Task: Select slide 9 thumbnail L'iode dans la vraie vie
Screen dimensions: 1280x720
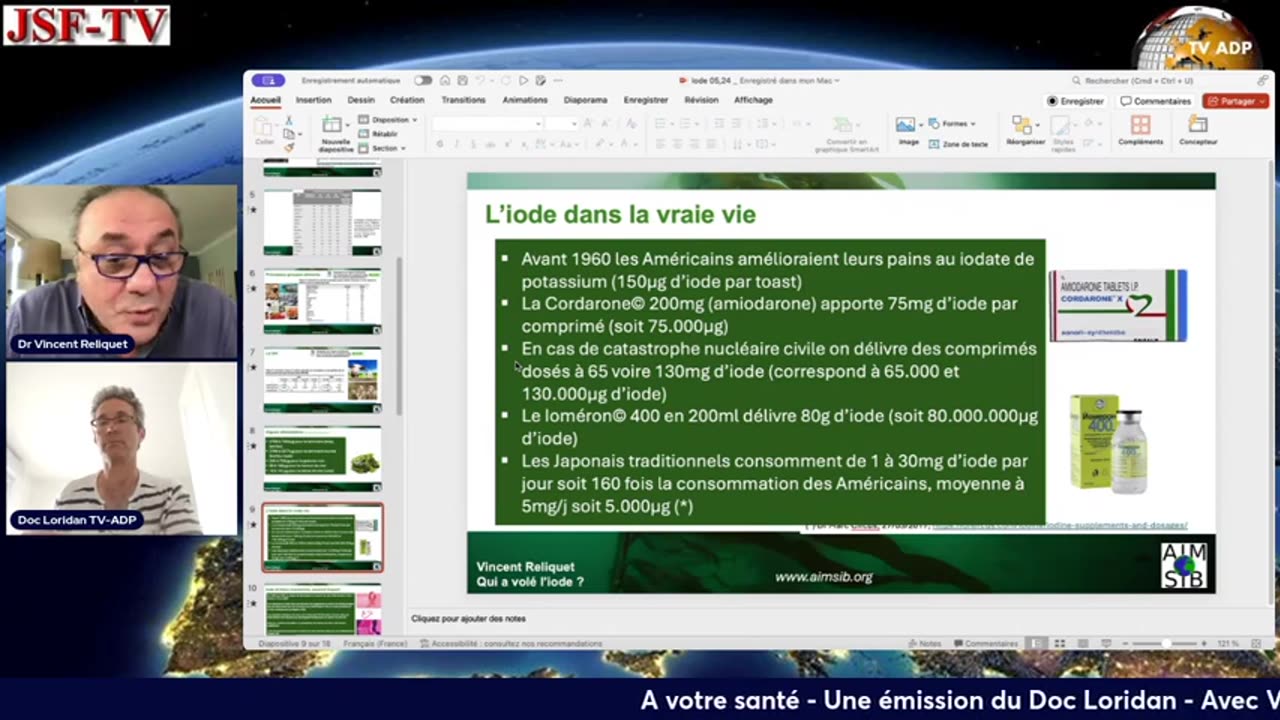Action: 322,537
